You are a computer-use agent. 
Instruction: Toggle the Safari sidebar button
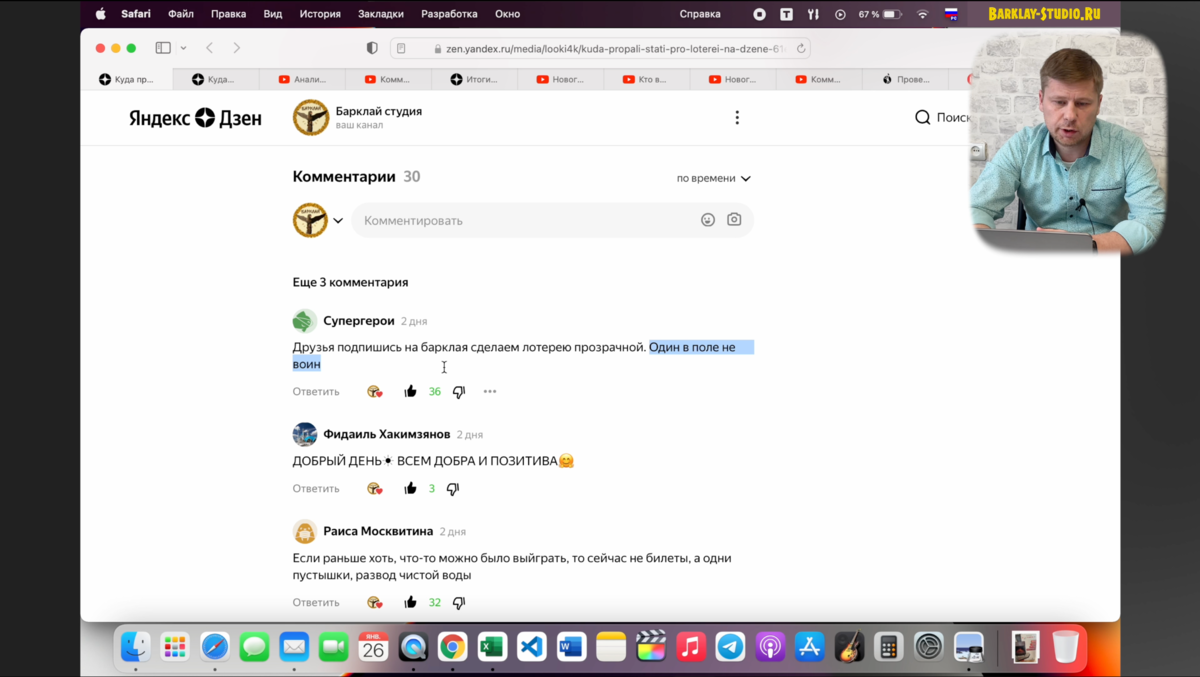click(163, 48)
